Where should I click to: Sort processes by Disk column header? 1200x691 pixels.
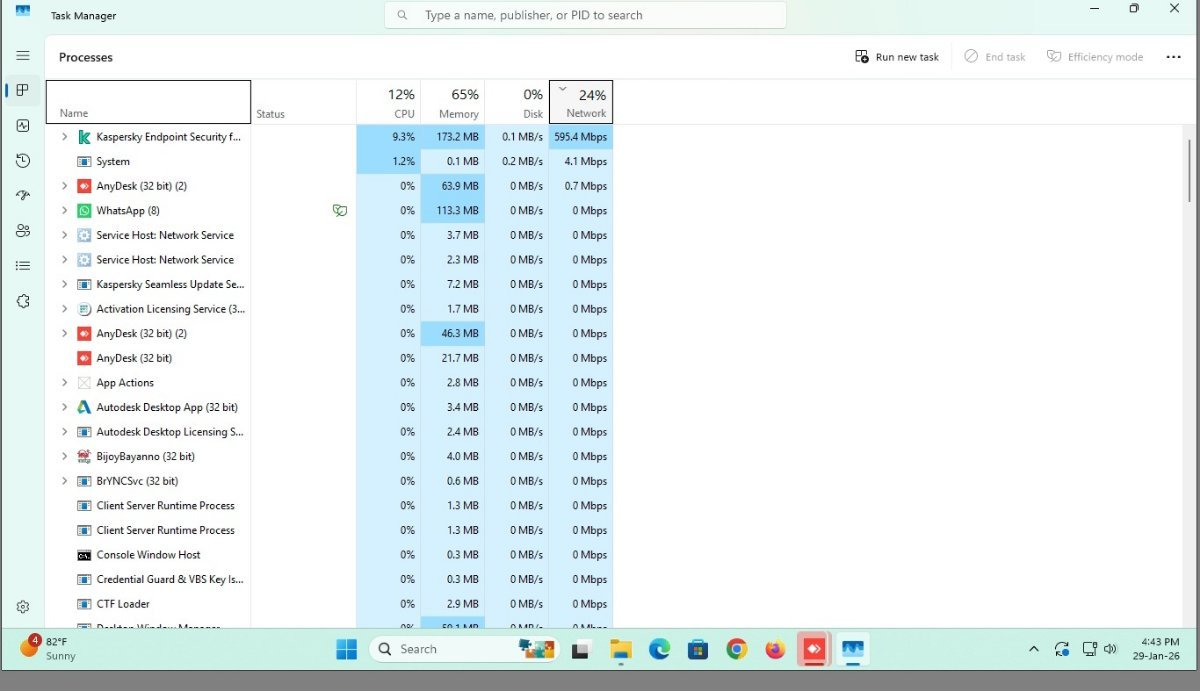pos(516,102)
